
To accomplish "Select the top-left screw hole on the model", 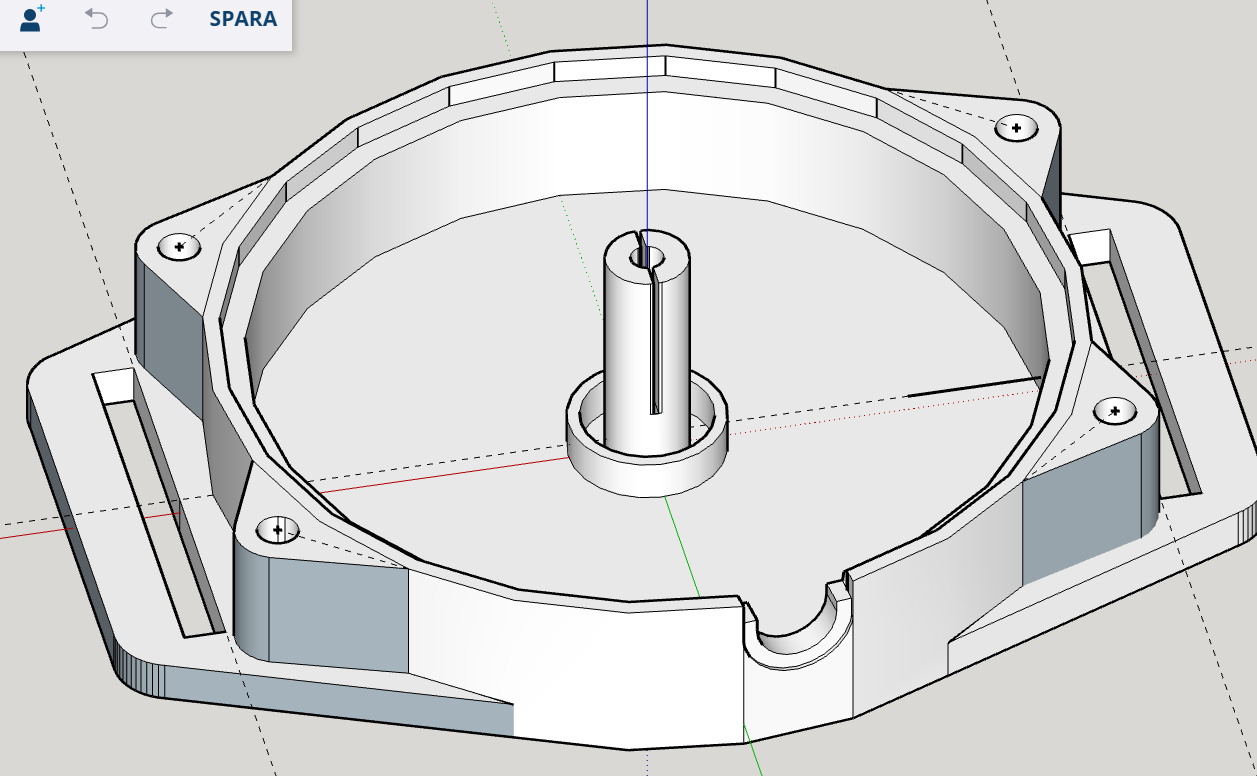I will click(180, 246).
